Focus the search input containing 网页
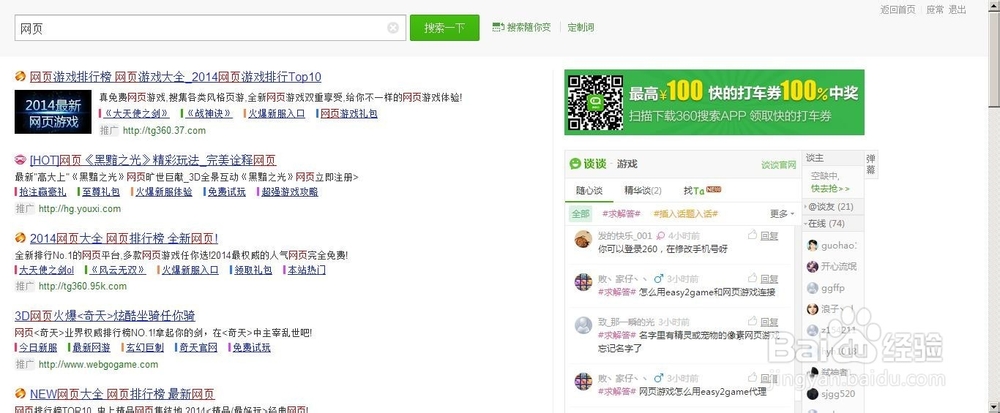Viewport: 1000px width, 413px height. coord(210,28)
